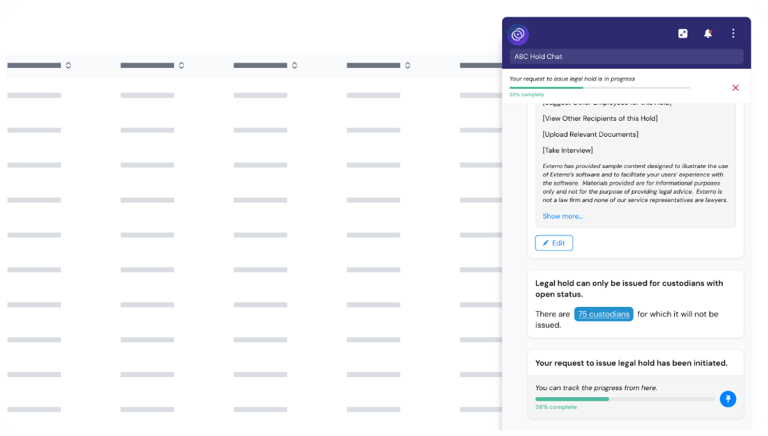Click the ABC Hold Chat title field

[627, 57]
